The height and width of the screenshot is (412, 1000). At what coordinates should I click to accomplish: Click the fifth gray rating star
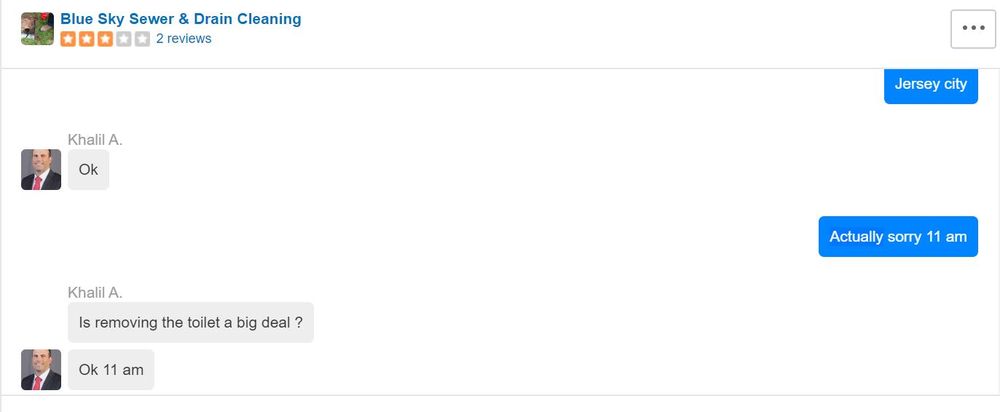[142, 39]
